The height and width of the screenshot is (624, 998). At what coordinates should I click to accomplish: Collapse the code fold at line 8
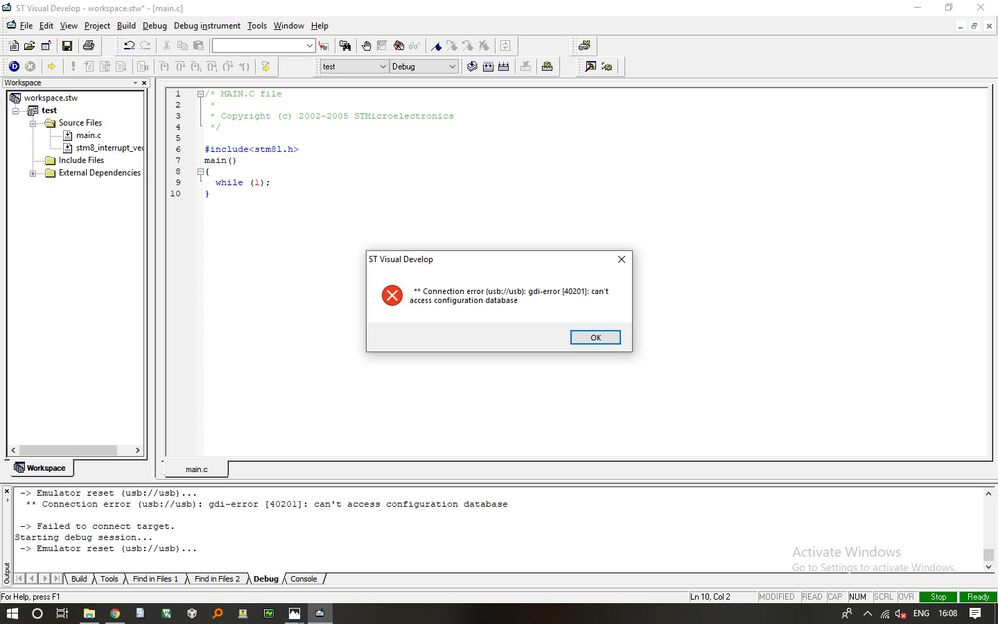200,171
